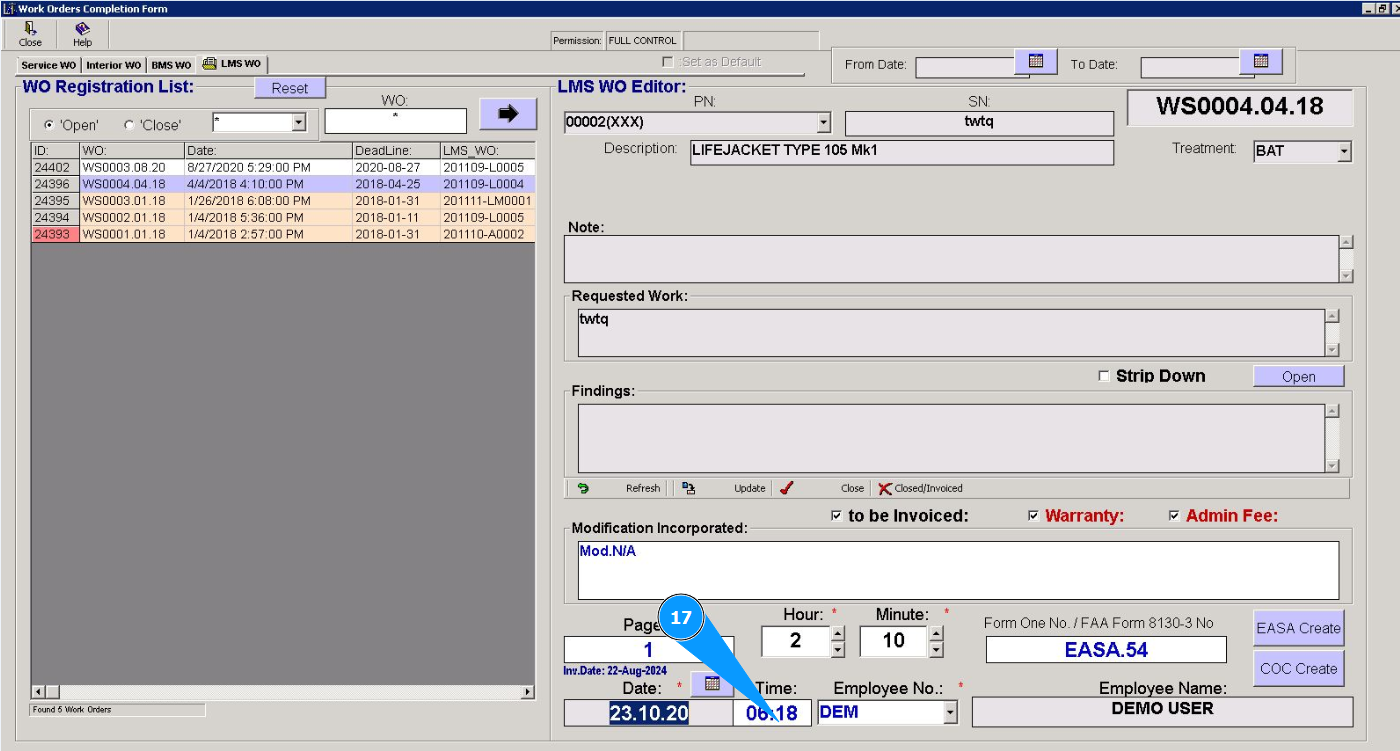Select the 'Close' radio button
The image size is (1400, 751).
[129, 125]
